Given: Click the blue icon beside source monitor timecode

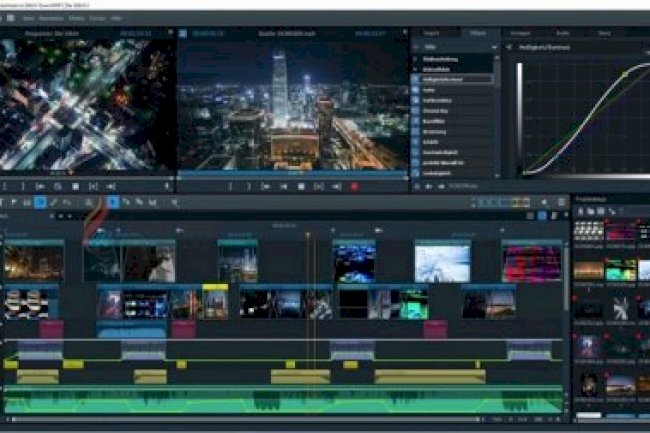Looking at the screenshot, I should point(183,34).
